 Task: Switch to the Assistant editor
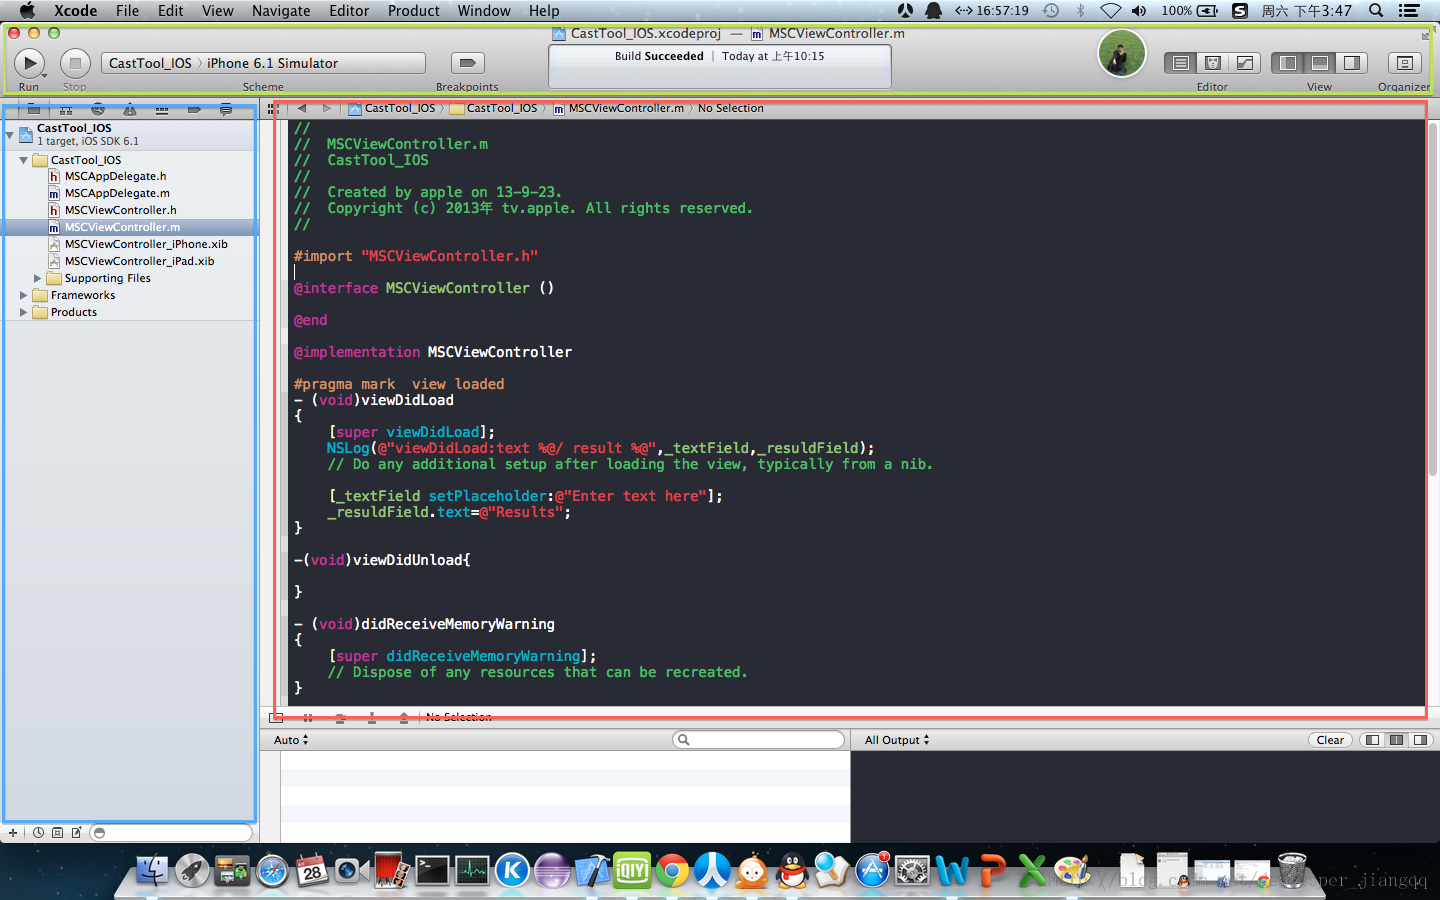1212,63
